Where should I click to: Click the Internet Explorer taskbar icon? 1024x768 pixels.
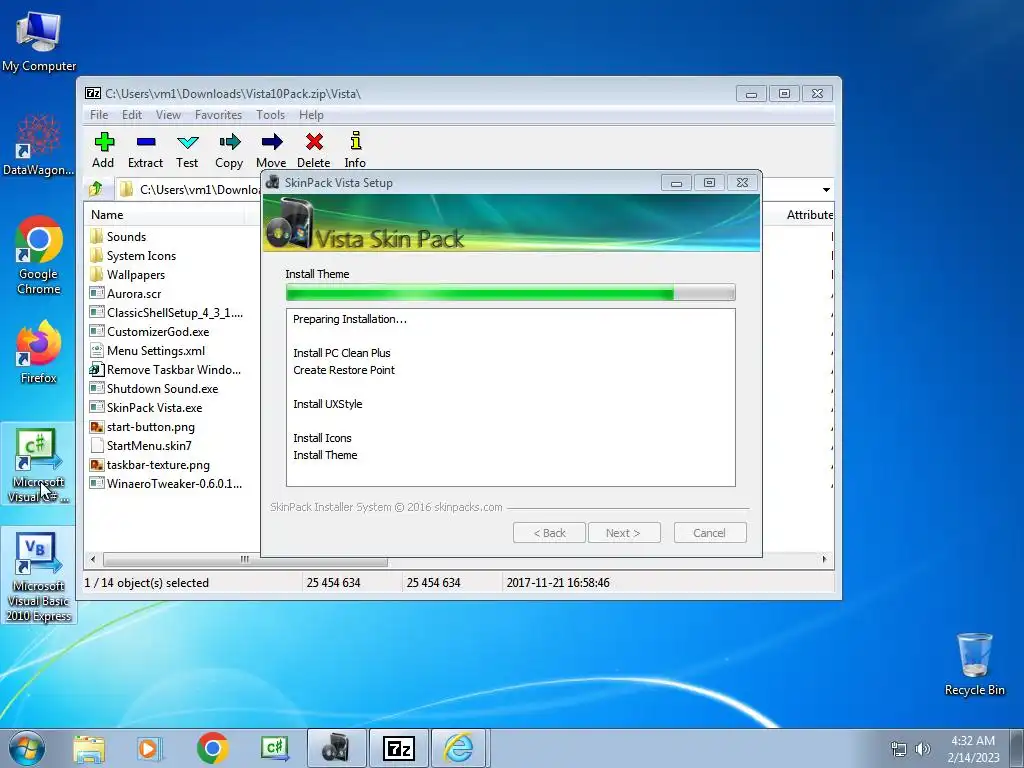click(459, 748)
